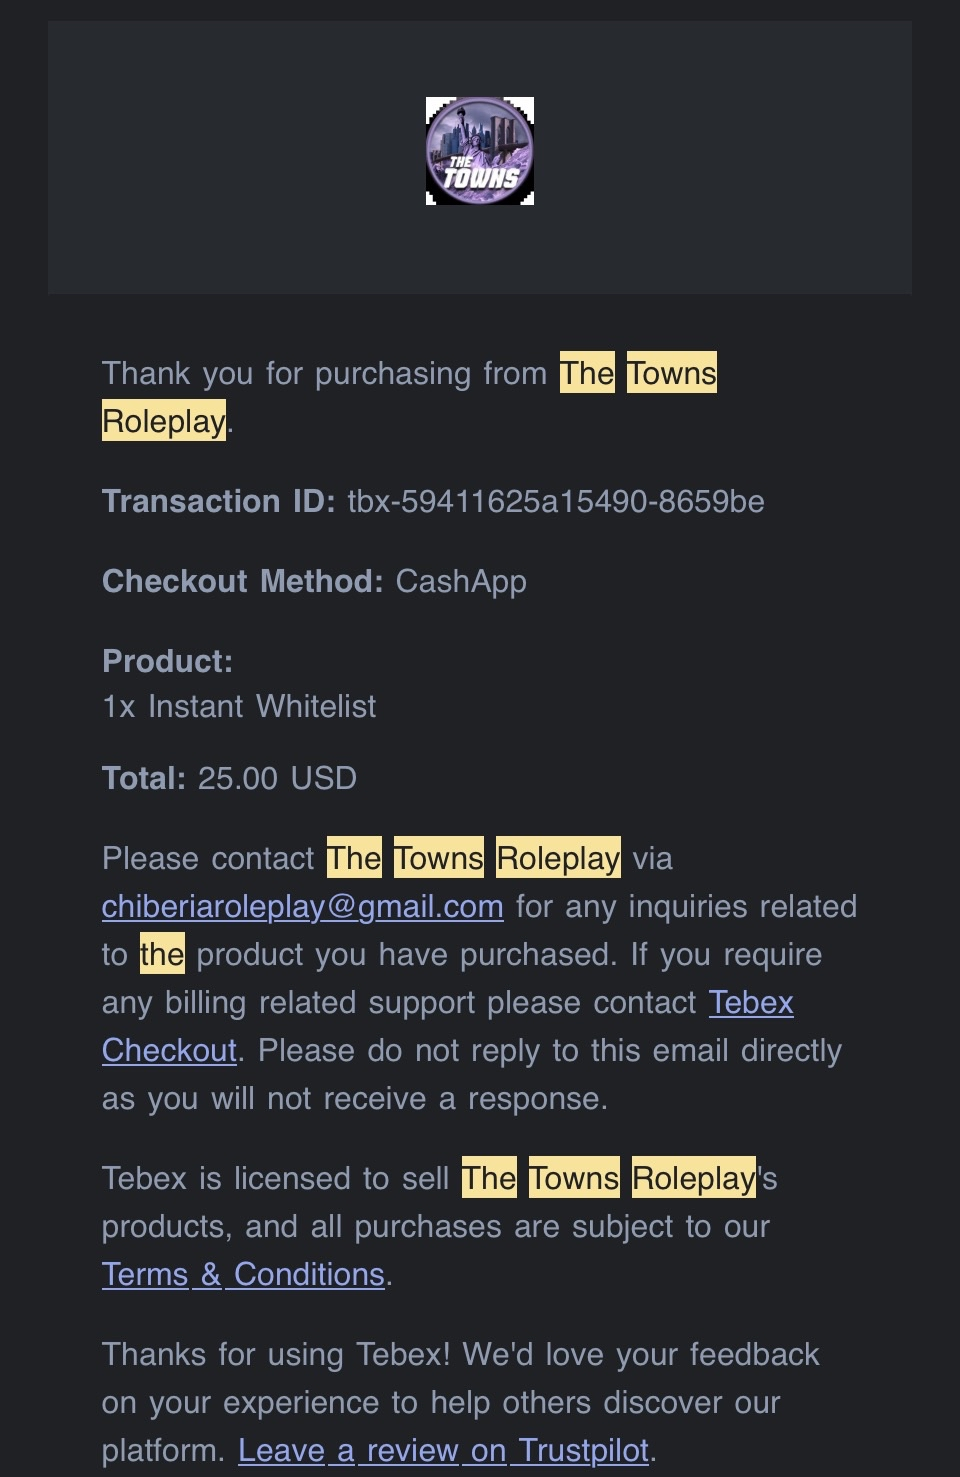960x1477 pixels.
Task: Open the Tebex Checkout billing link
Action: 750,1003
